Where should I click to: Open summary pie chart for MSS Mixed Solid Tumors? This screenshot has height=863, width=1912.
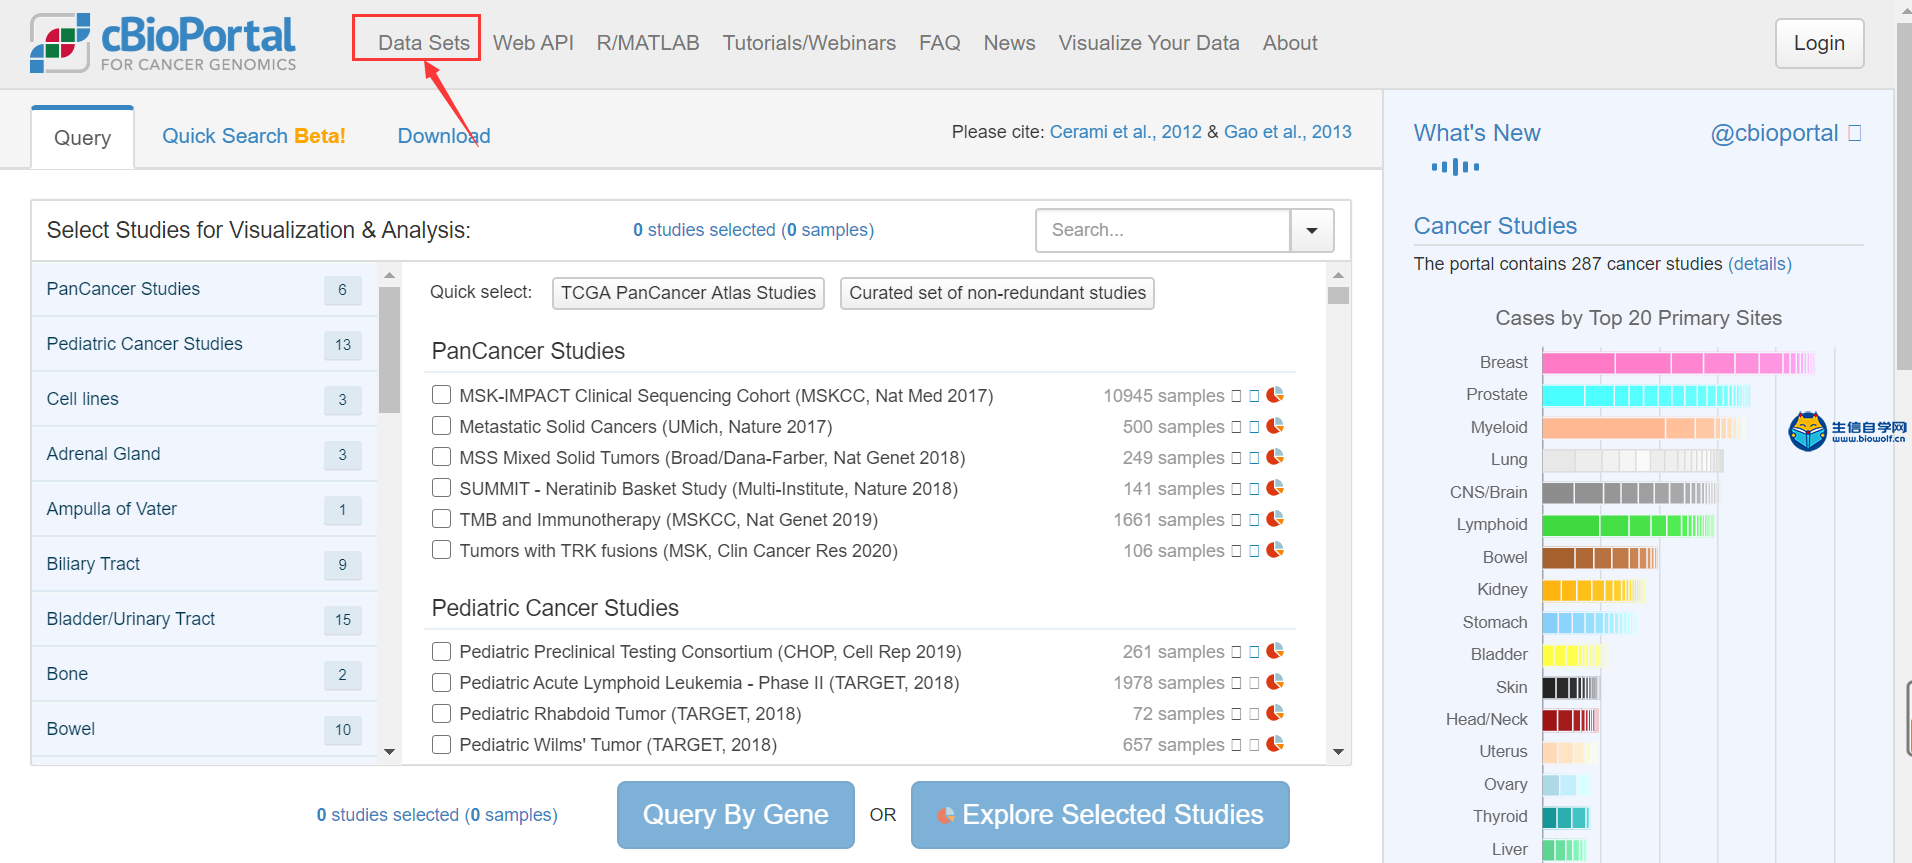point(1275,457)
